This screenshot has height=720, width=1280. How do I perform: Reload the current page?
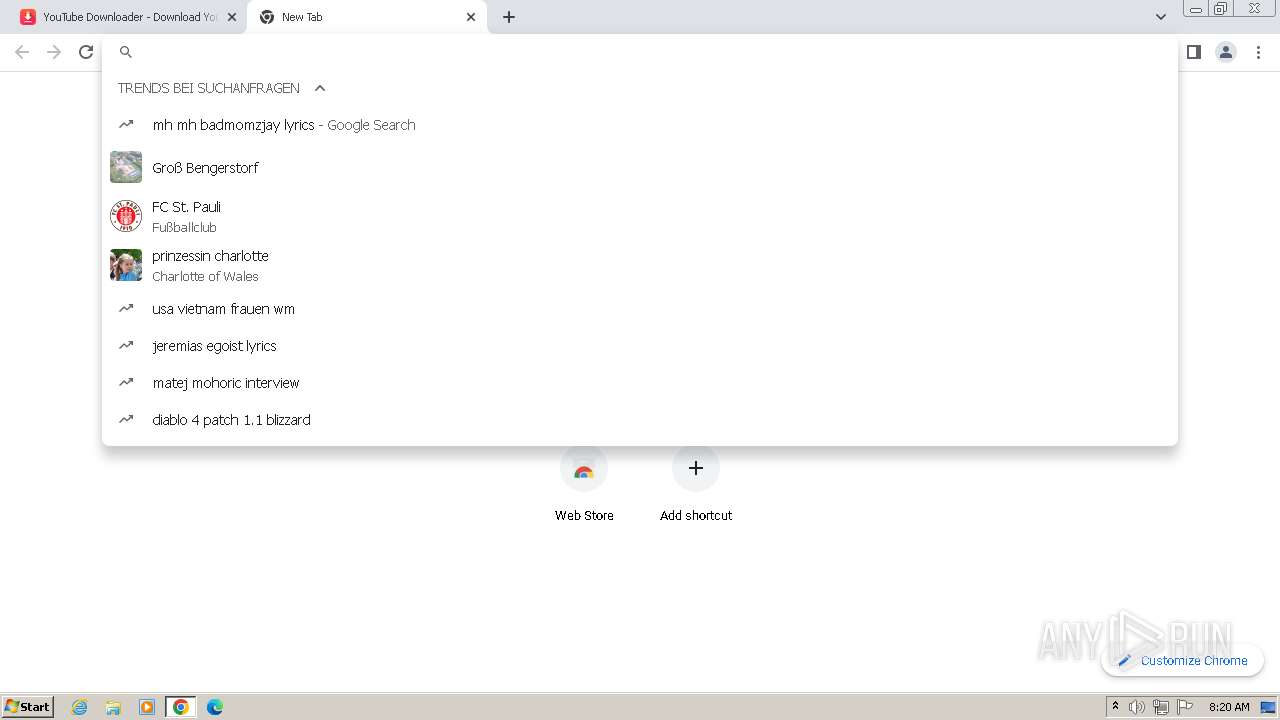click(x=86, y=52)
